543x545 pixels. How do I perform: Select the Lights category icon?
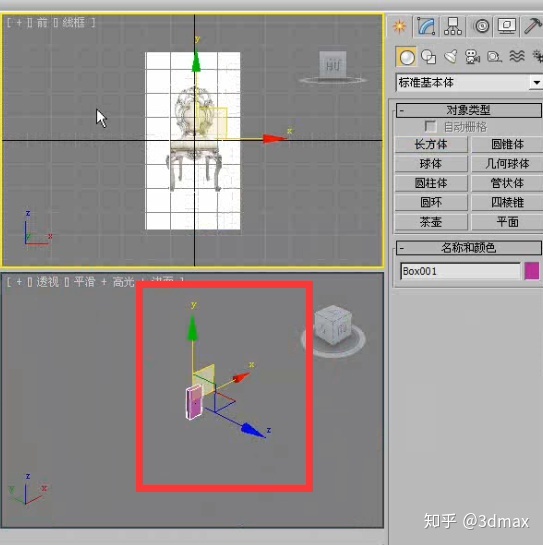tap(451, 57)
